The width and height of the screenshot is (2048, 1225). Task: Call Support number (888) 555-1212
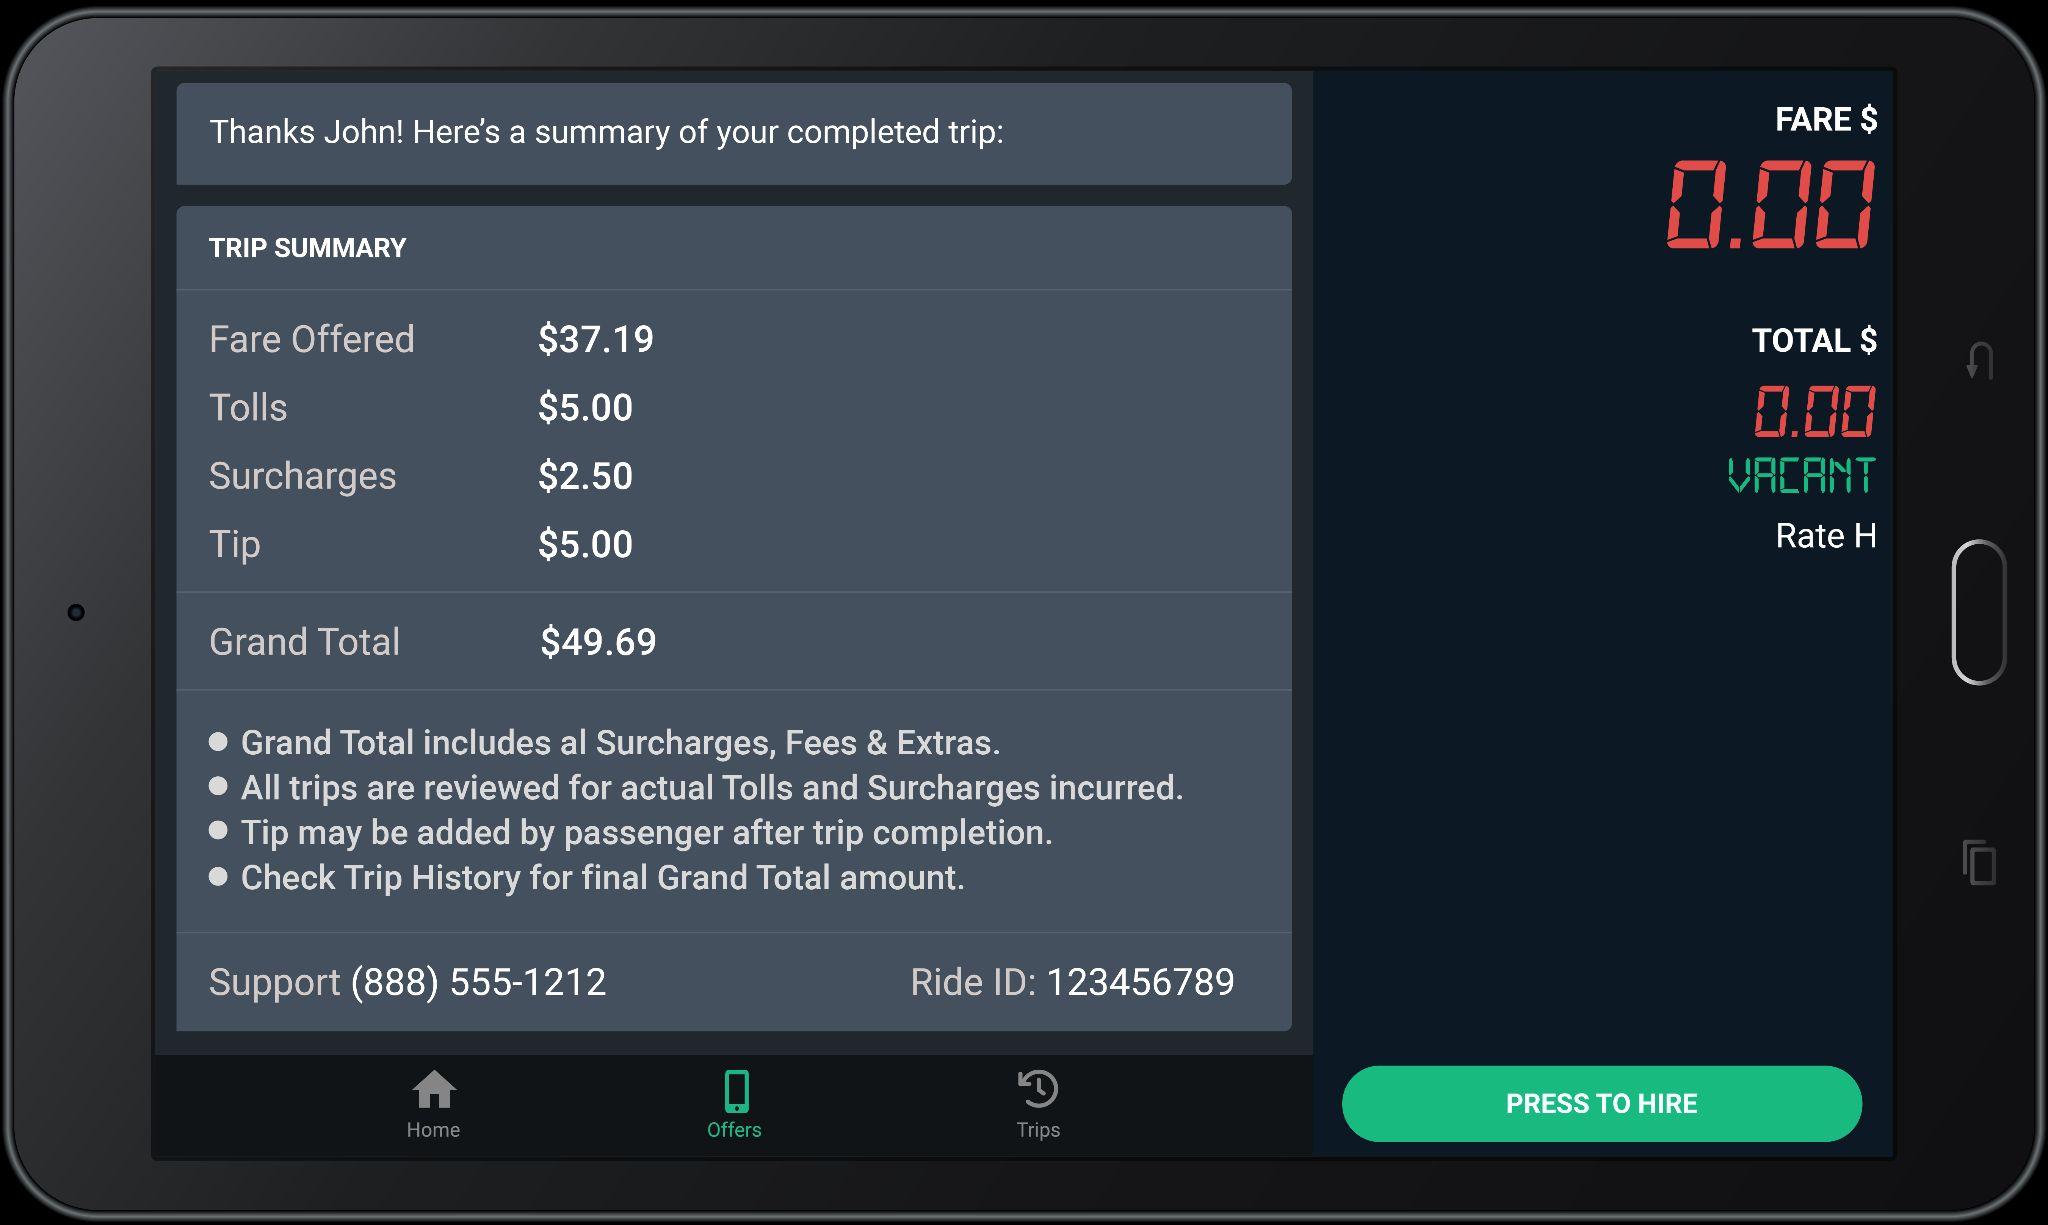click(478, 982)
